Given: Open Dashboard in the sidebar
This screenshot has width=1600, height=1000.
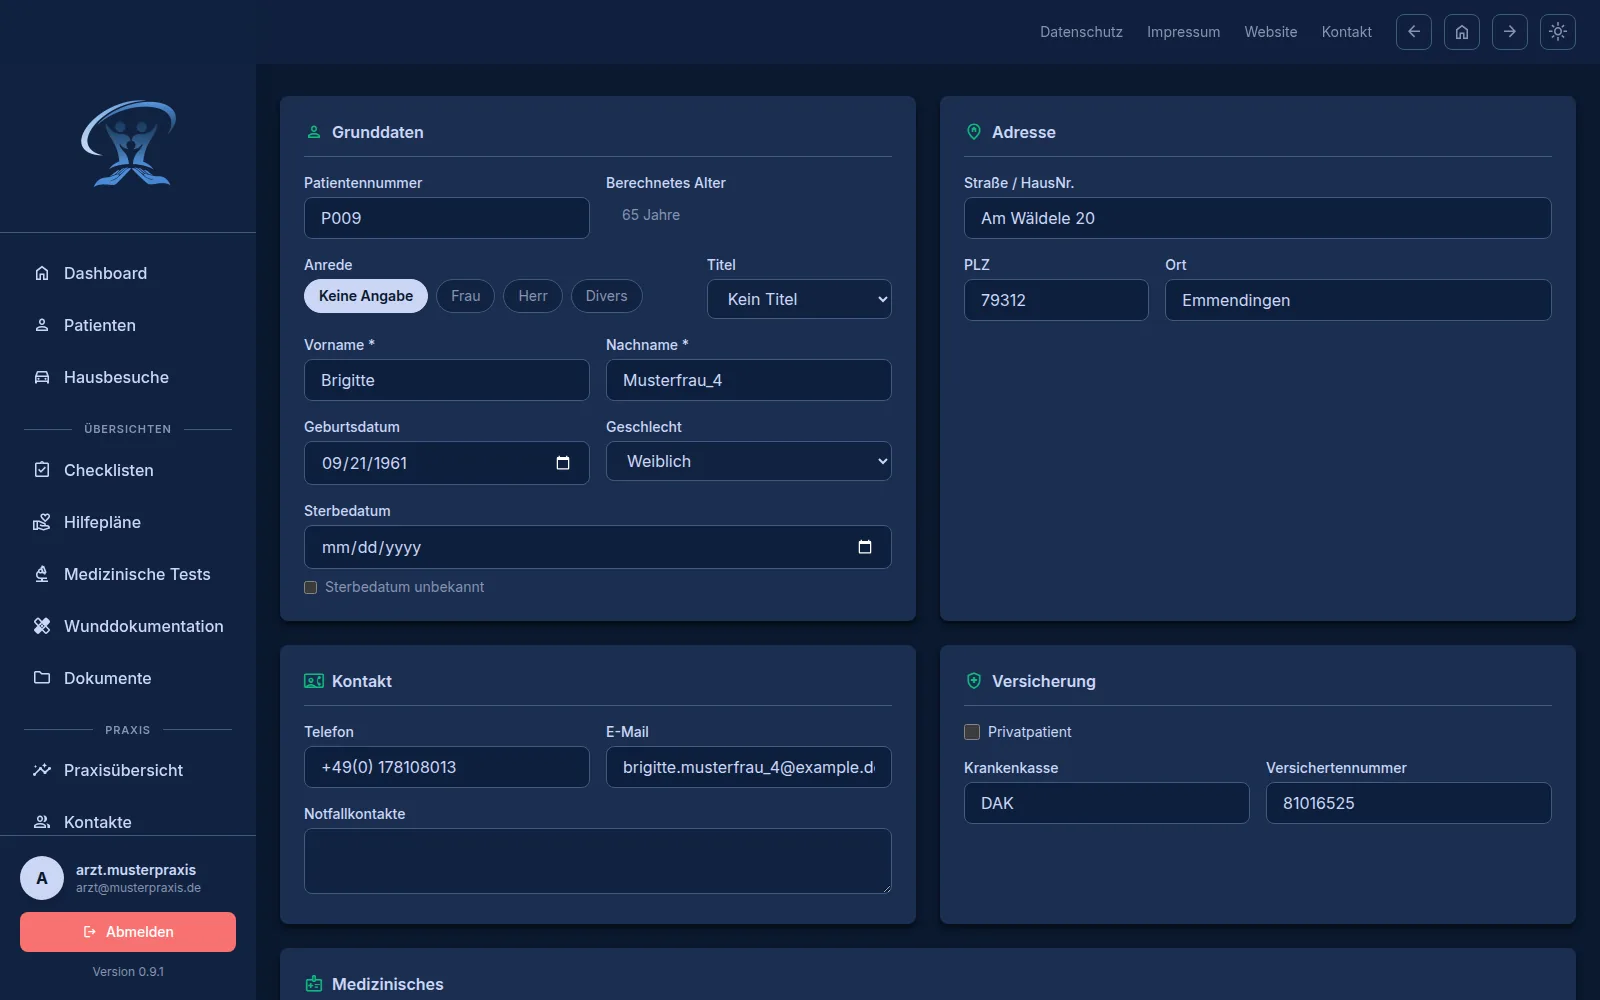Looking at the screenshot, I should pyautogui.click(x=128, y=273).
